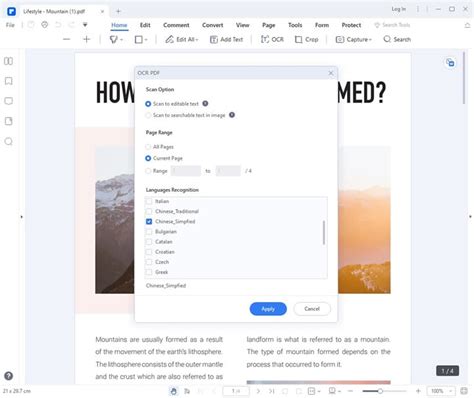The width and height of the screenshot is (474, 398).
Task: Expand the quick access toolbar dropdown arrow
Action: coord(85,25)
